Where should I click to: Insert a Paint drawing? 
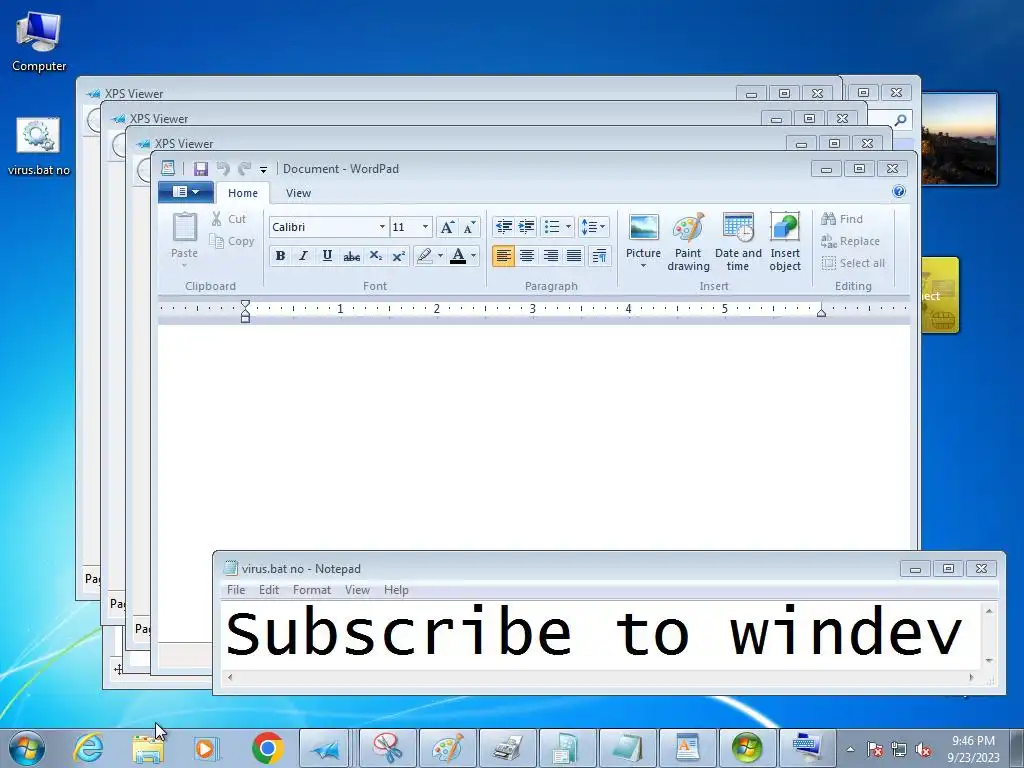(688, 241)
